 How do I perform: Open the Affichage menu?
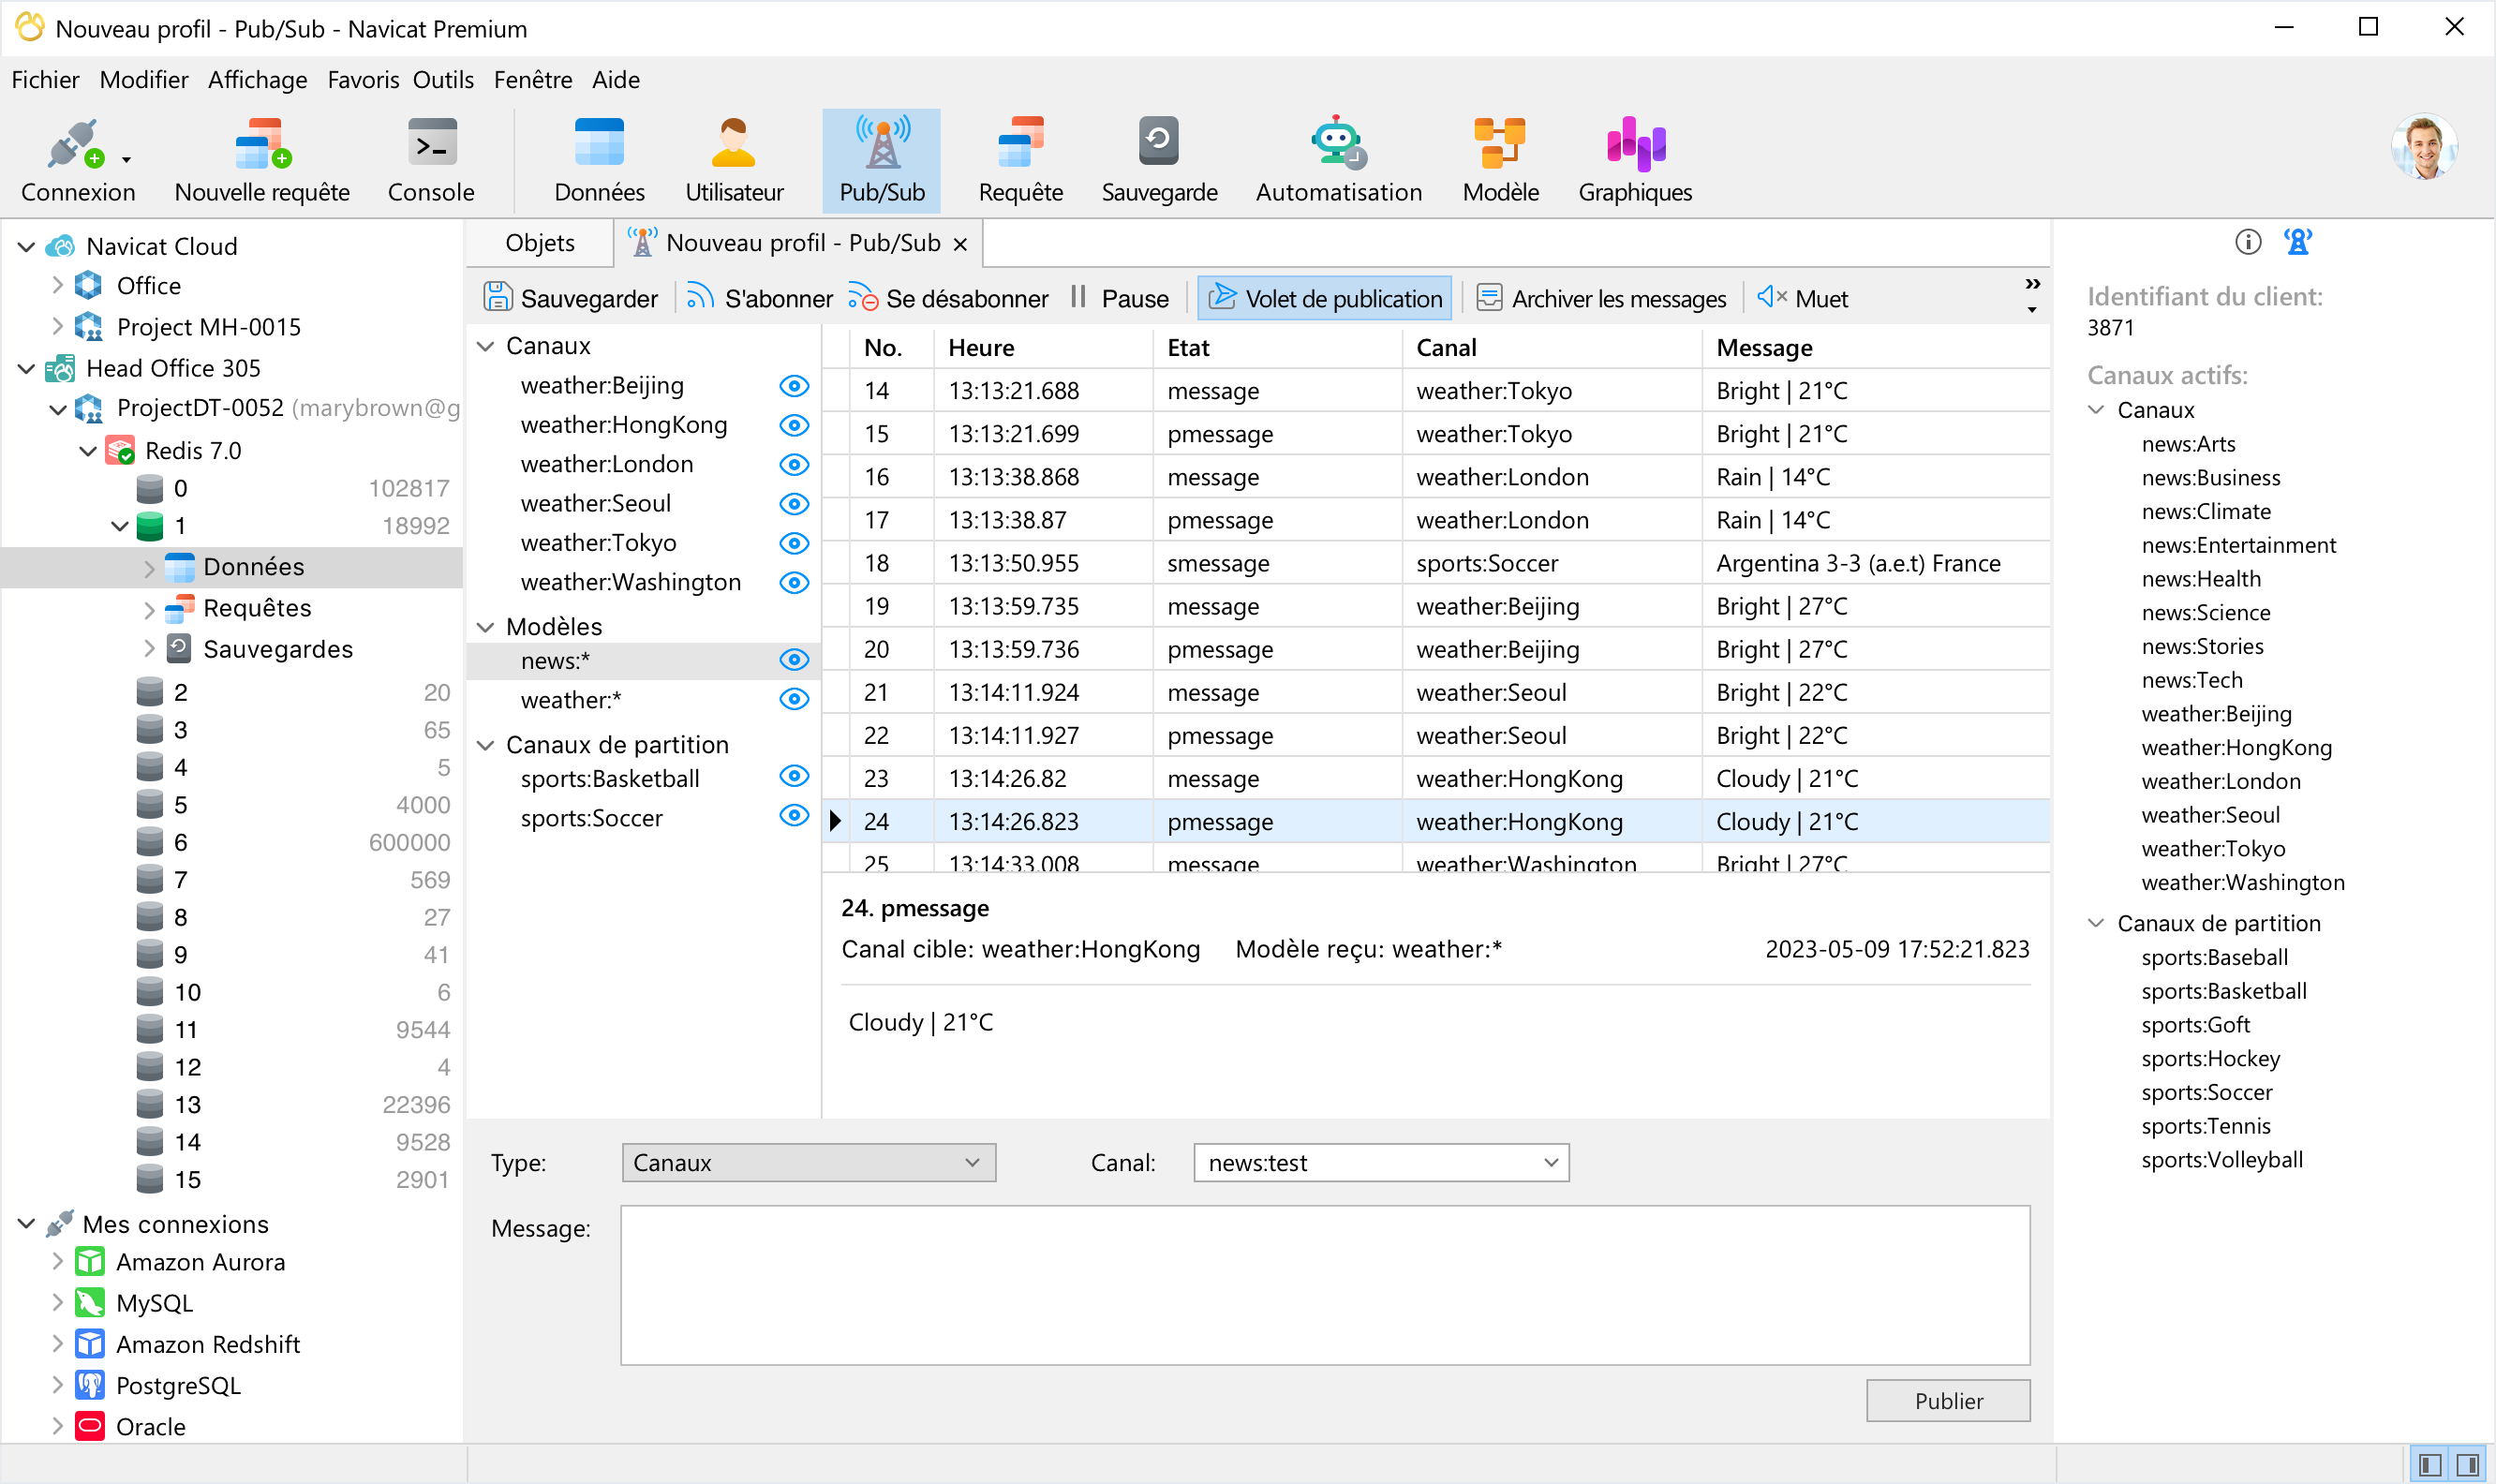click(257, 80)
